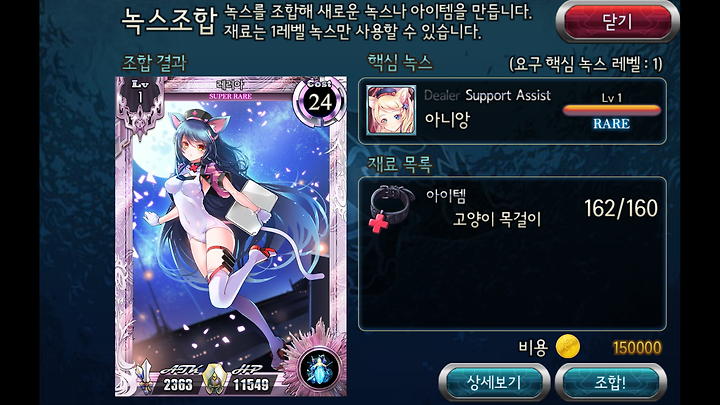Select the Dealer role label
The width and height of the screenshot is (720, 405).
[442, 95]
